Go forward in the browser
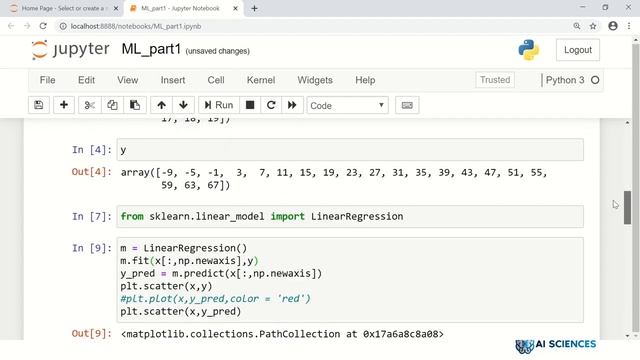 (27, 26)
